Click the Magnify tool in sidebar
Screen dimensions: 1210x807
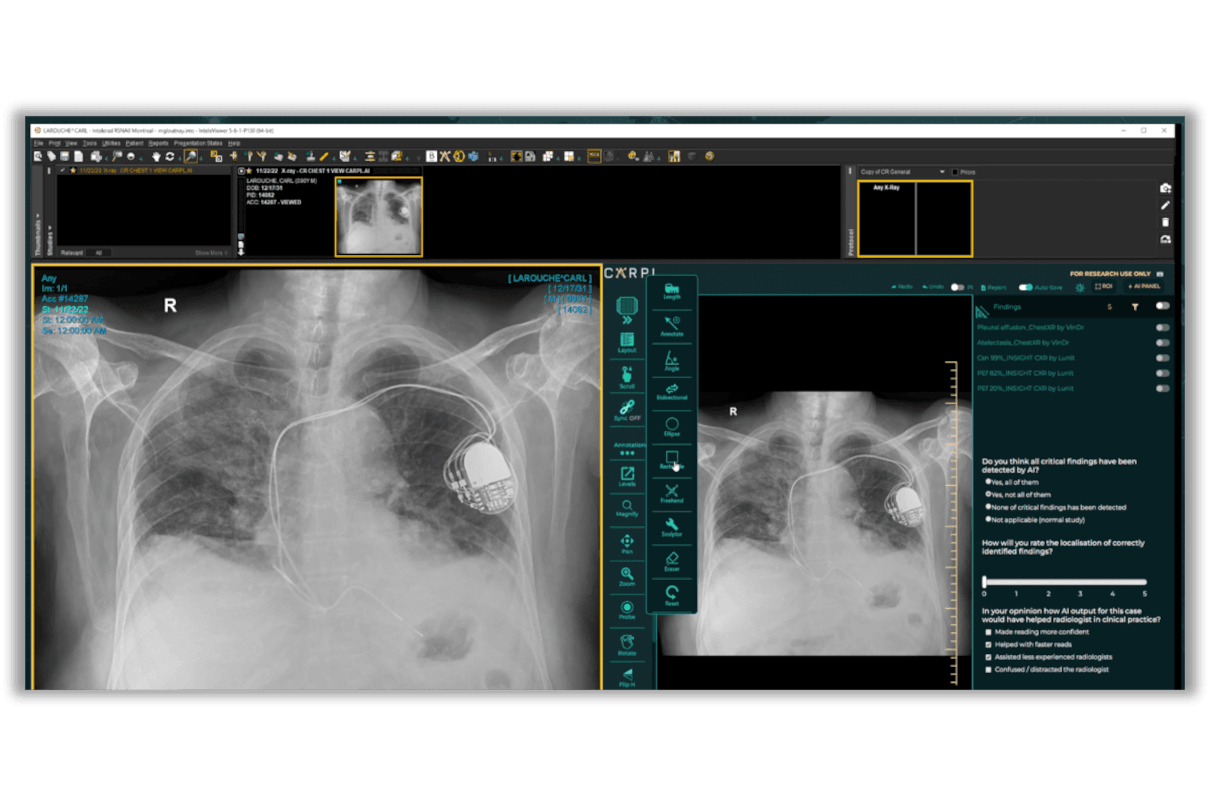[x=627, y=508]
